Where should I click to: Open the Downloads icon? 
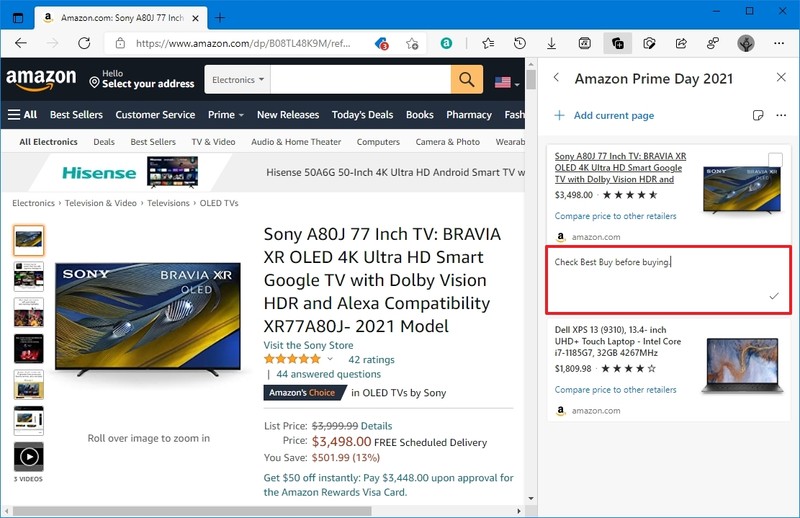click(x=552, y=43)
